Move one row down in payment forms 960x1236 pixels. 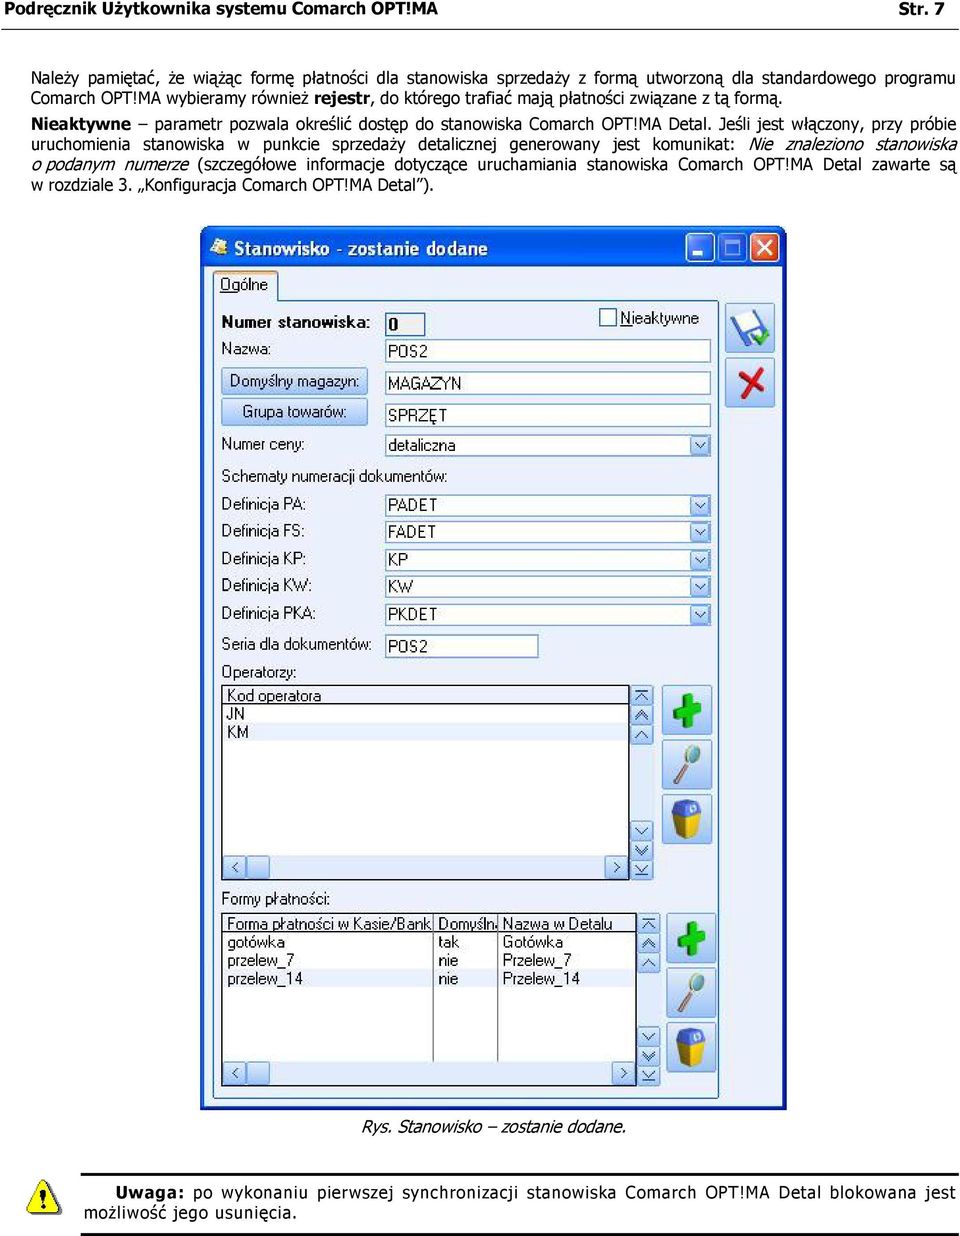coord(648,1036)
